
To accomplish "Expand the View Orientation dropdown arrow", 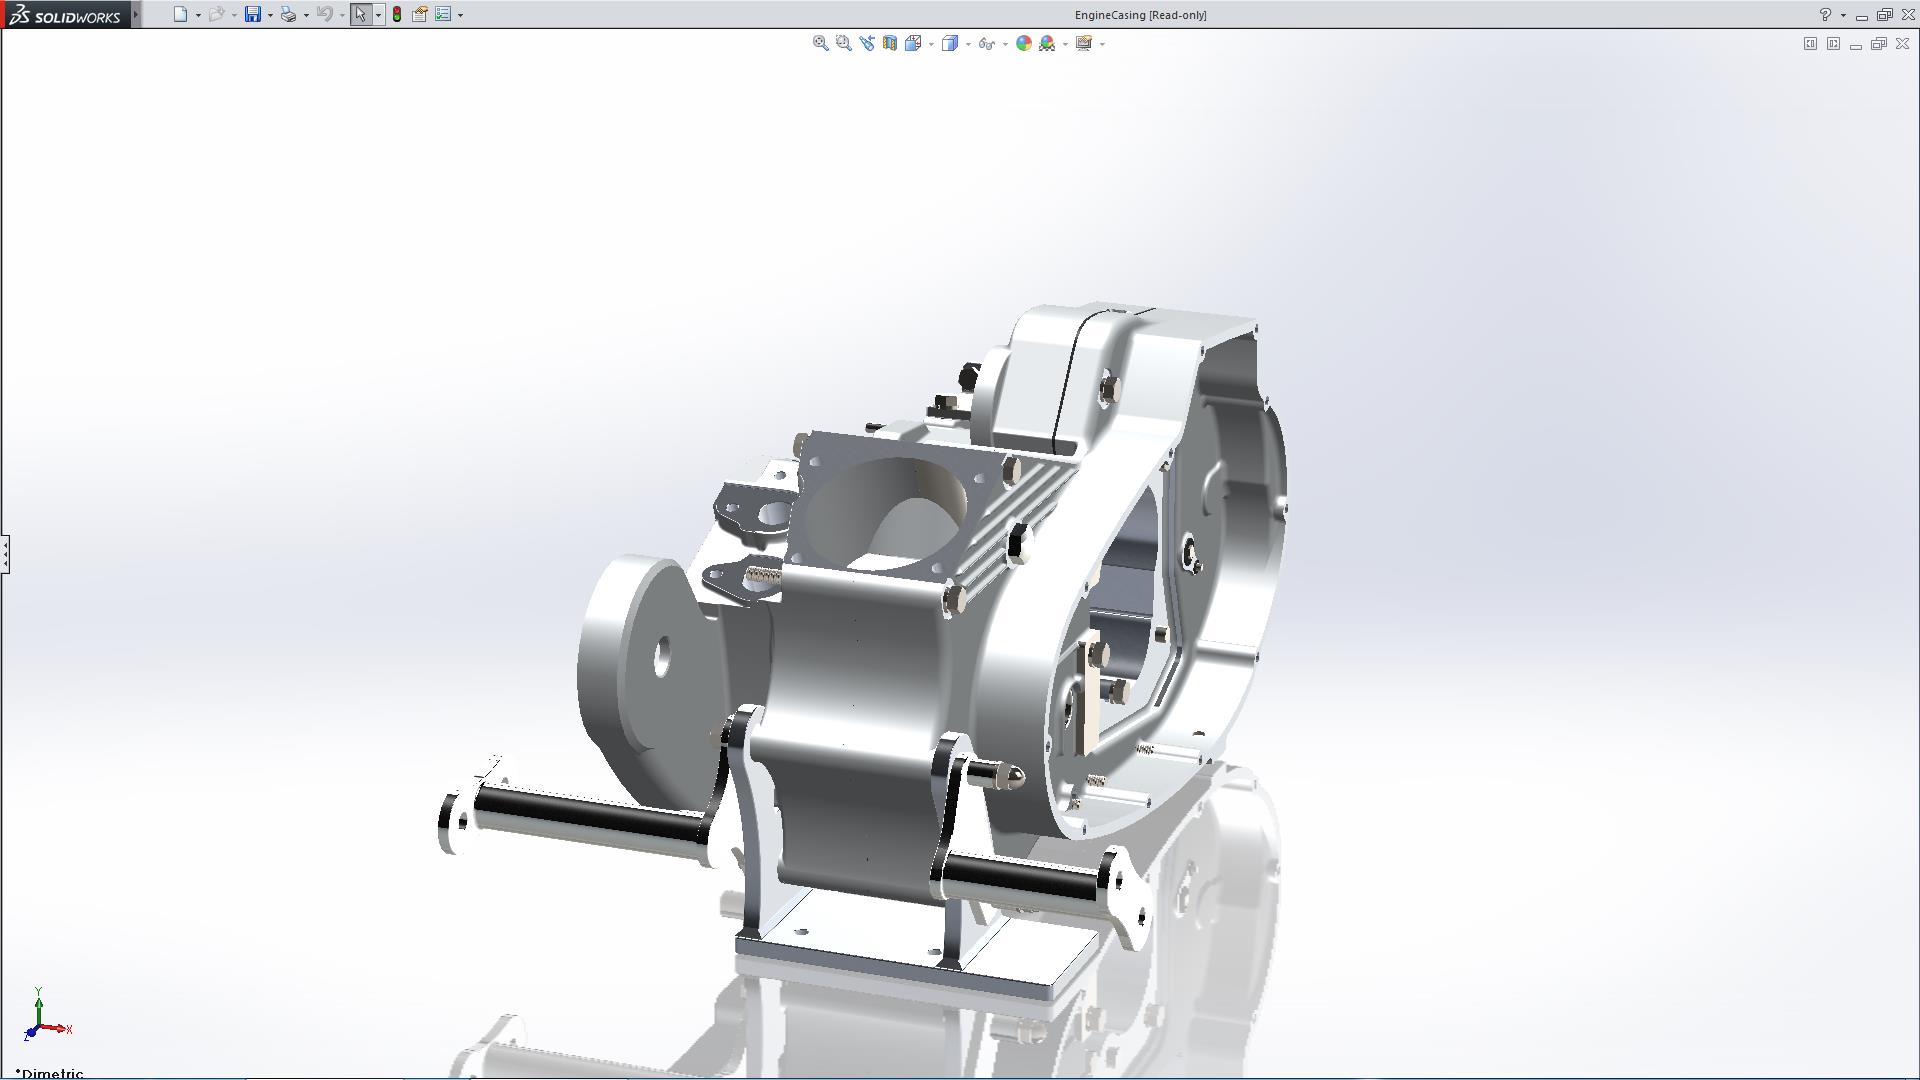I will point(931,44).
